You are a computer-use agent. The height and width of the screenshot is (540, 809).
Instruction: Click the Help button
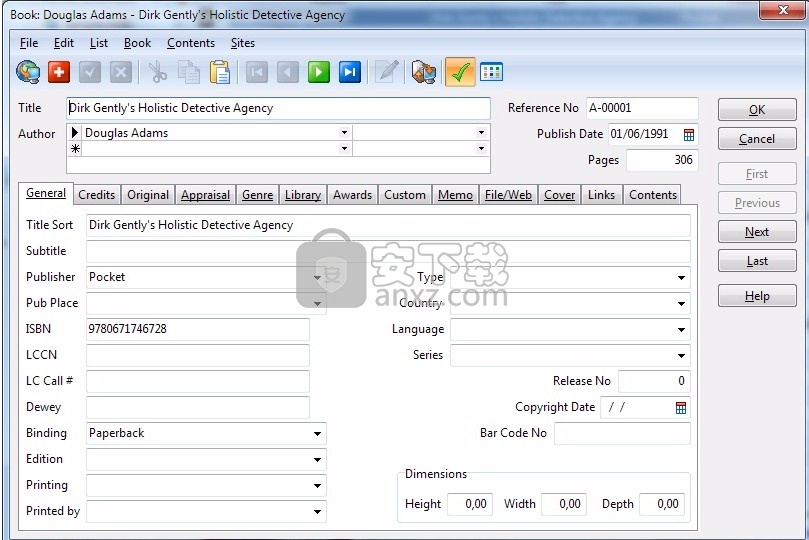tap(757, 296)
